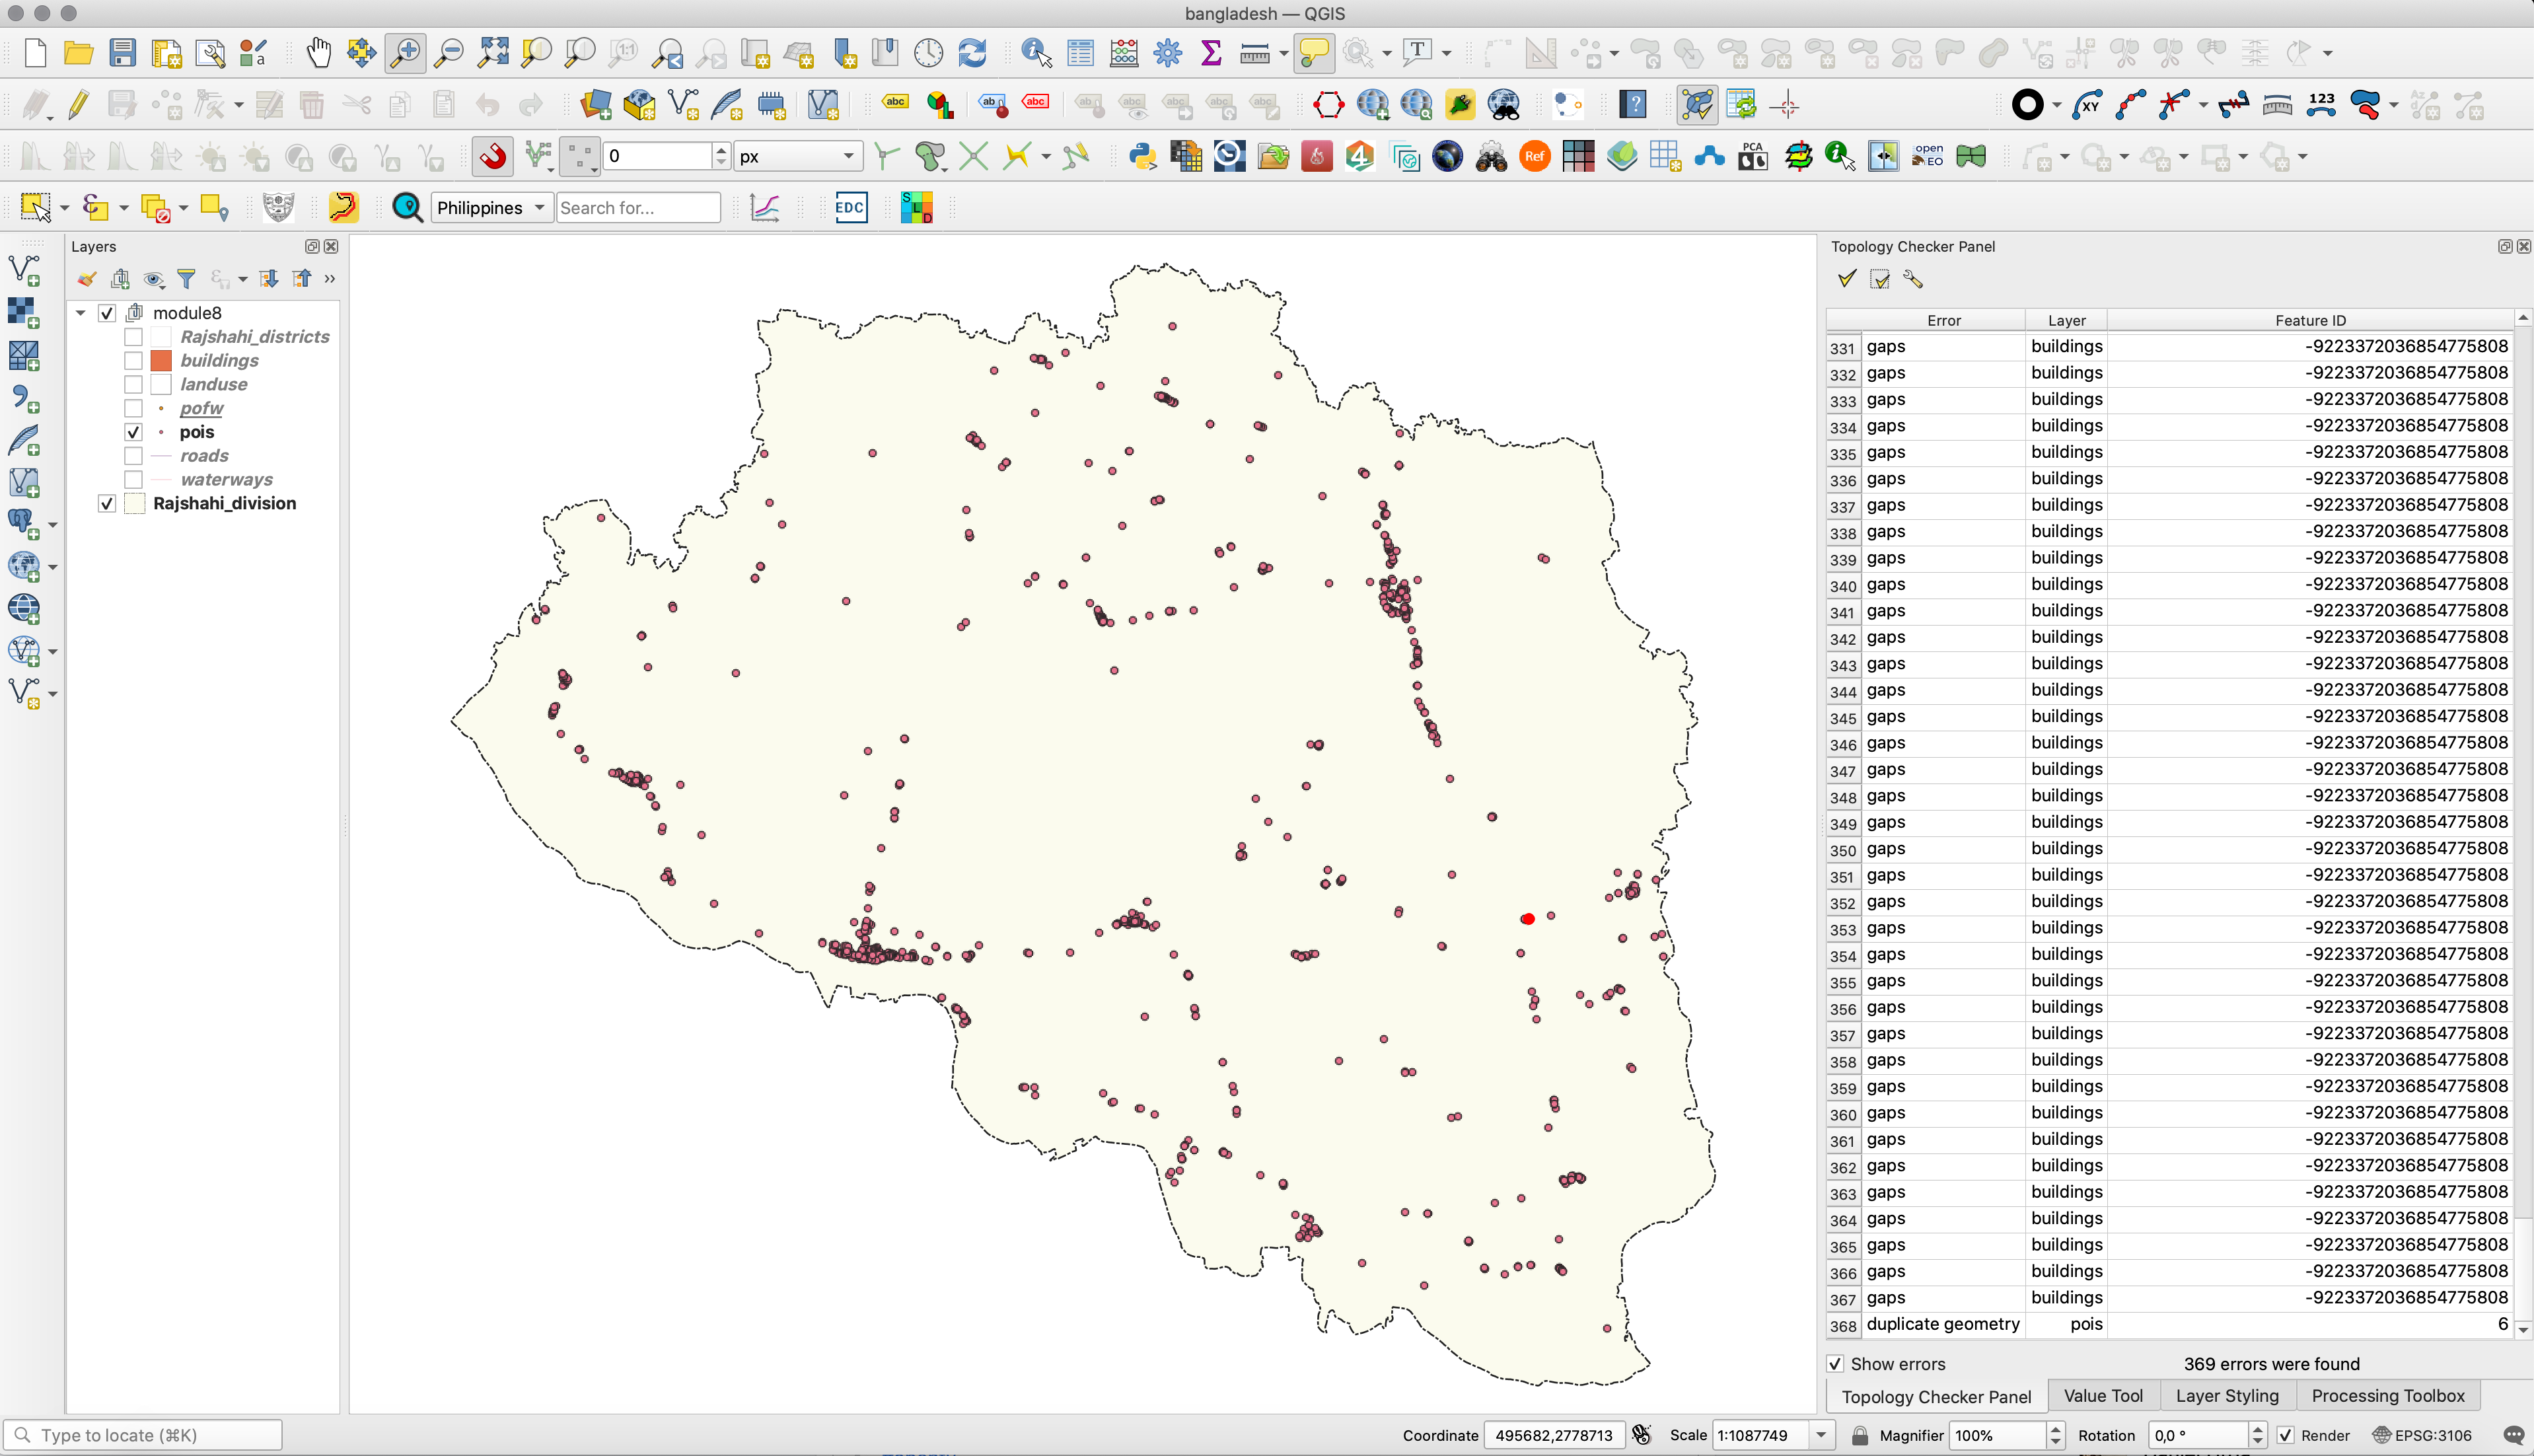Image resolution: width=2534 pixels, height=1456 pixels.
Task: Open the geocoder locator magnifier icon
Action: pyautogui.click(x=407, y=208)
